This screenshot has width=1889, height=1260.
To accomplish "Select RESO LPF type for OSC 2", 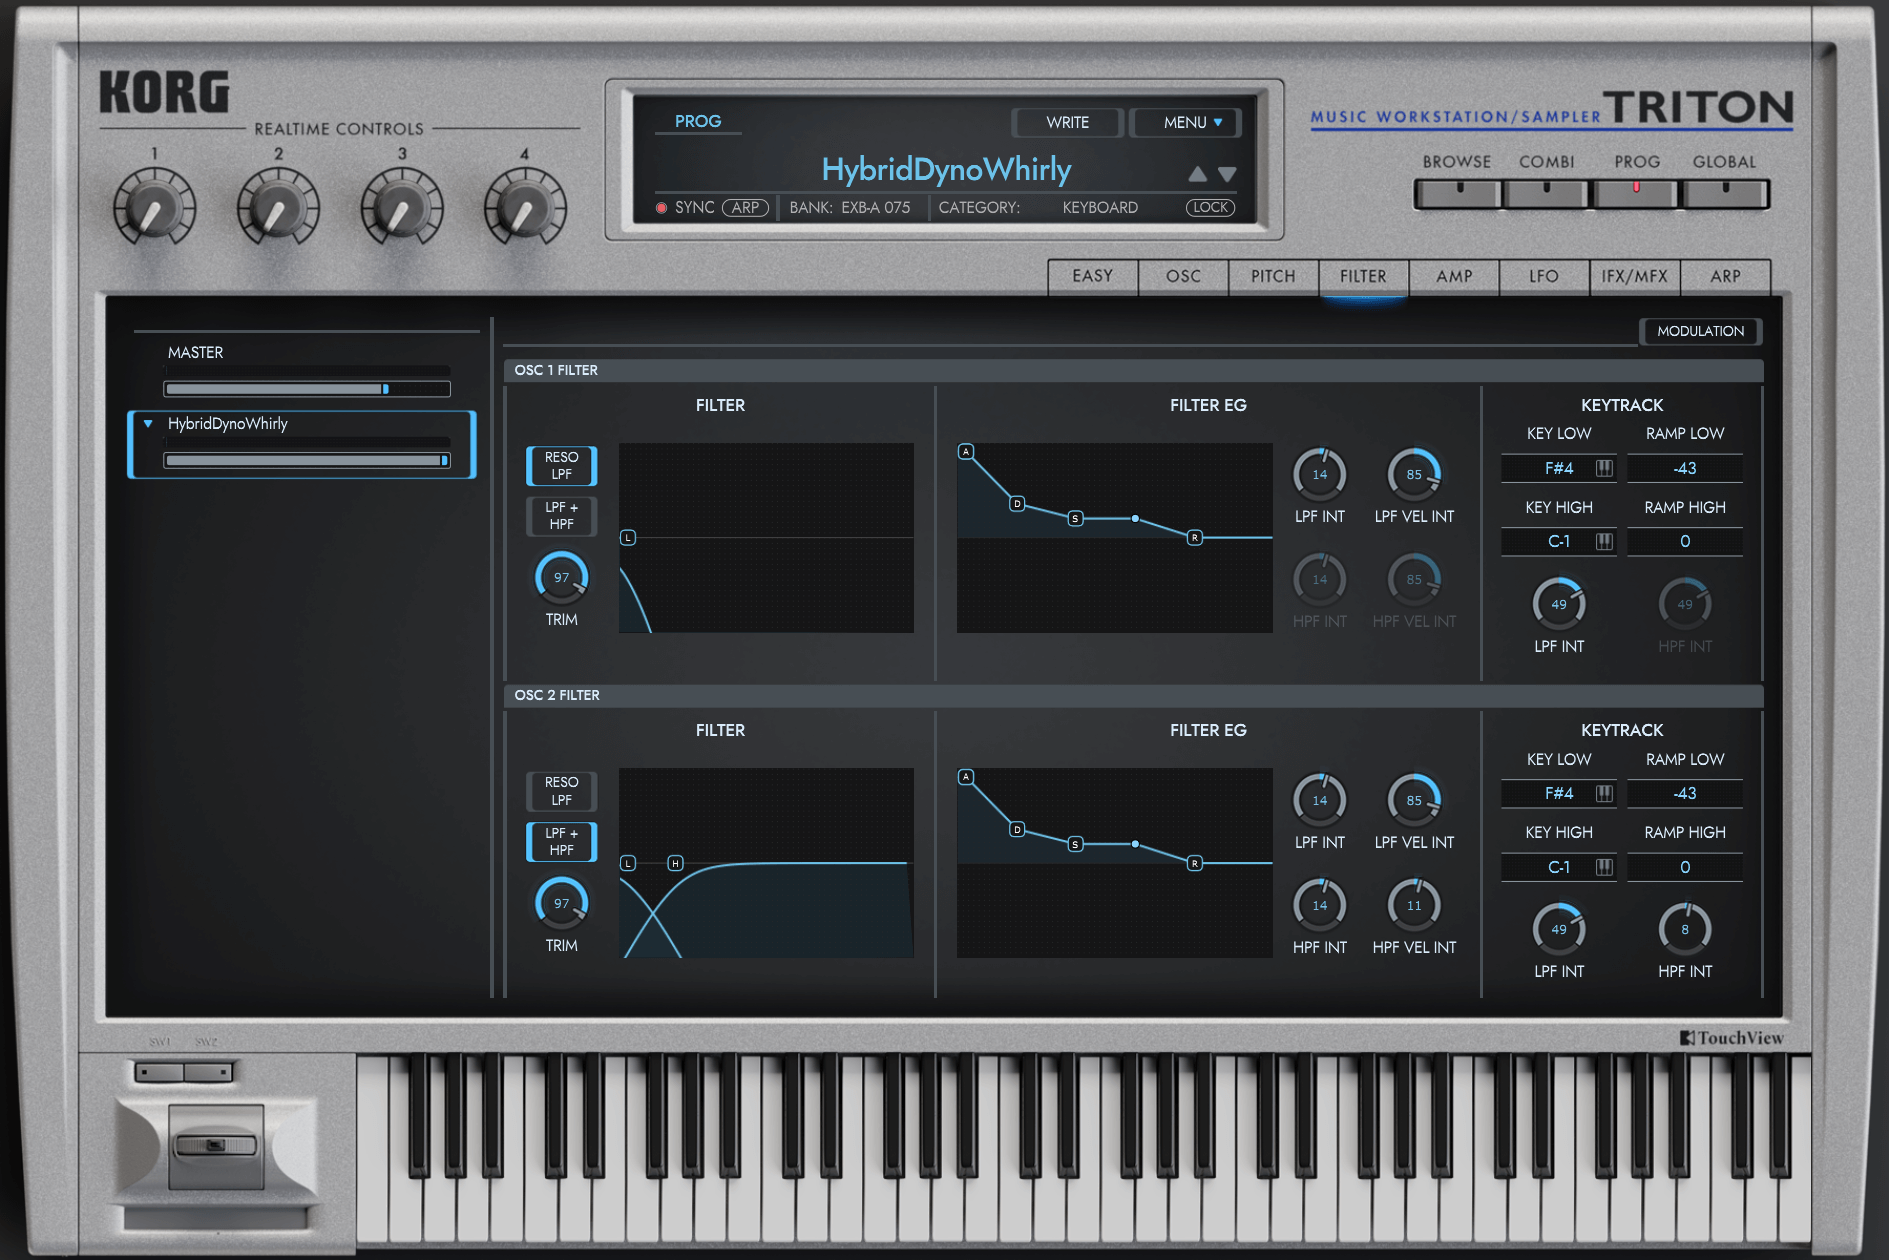I will point(562,791).
